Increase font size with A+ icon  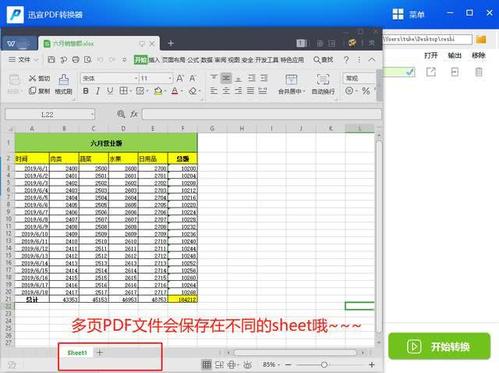[180, 78]
